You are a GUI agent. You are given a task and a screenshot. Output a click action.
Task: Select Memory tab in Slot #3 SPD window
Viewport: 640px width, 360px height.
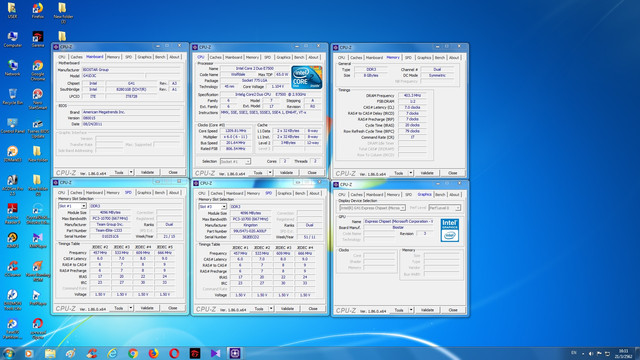coord(253,193)
